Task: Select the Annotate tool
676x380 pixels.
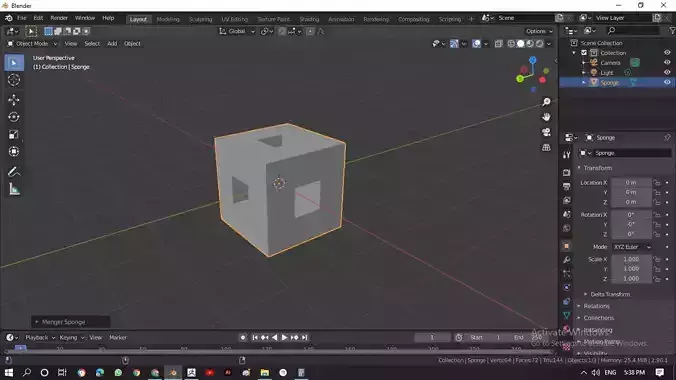Action: (x=14, y=172)
